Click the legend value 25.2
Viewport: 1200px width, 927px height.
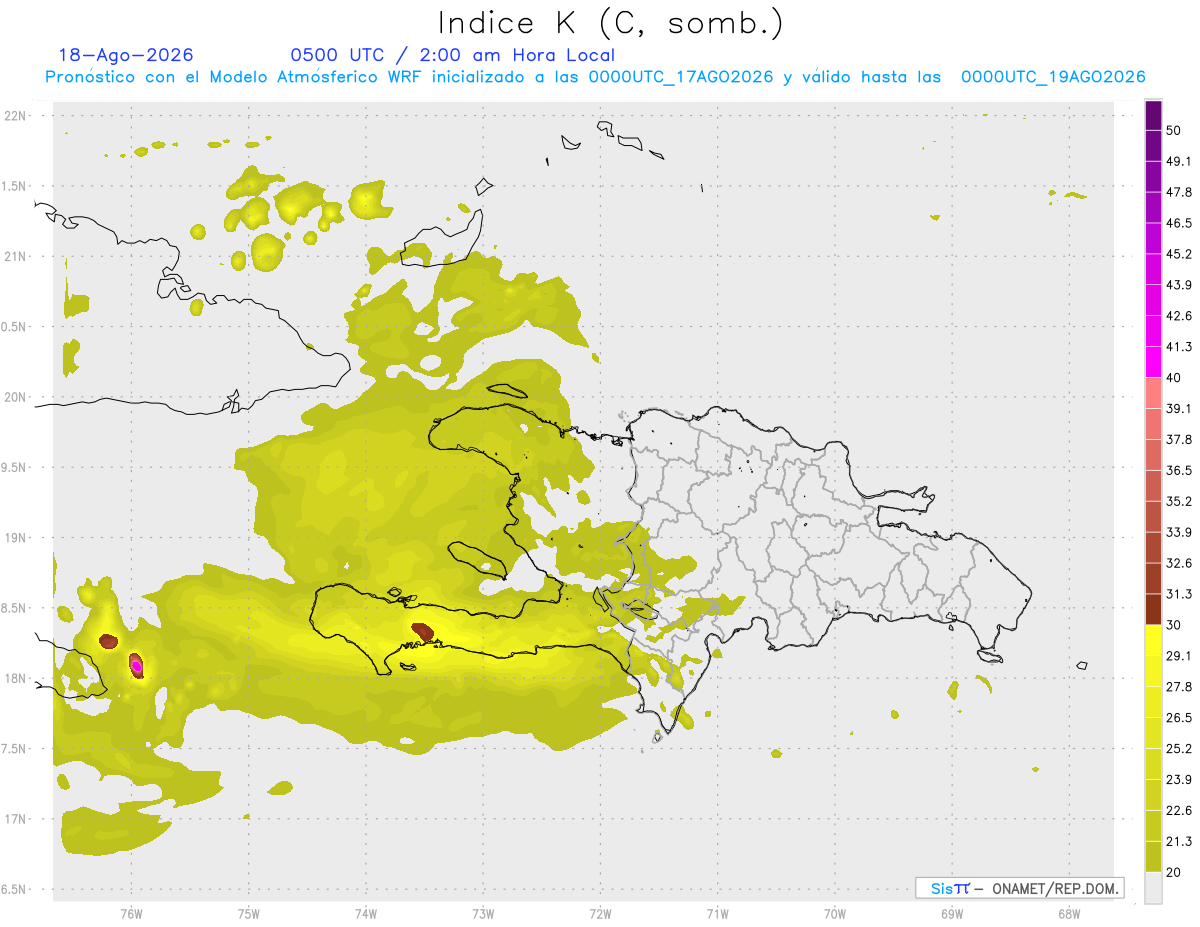(x=1179, y=748)
